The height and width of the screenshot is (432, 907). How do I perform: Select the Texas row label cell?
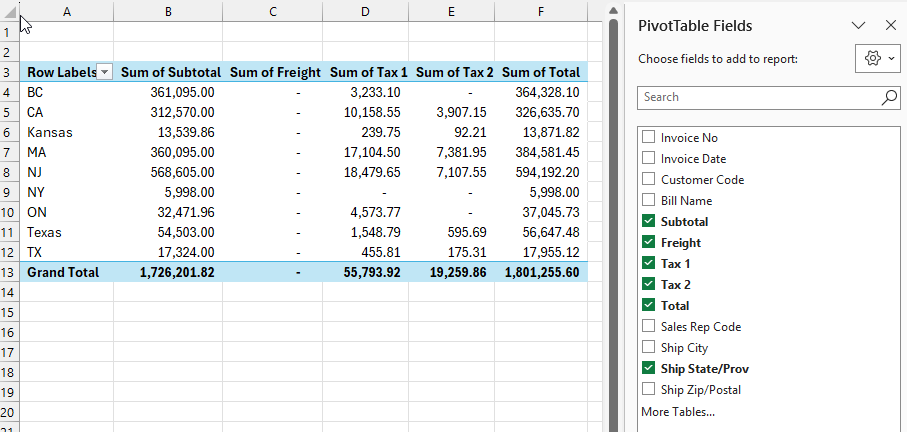click(x=67, y=232)
